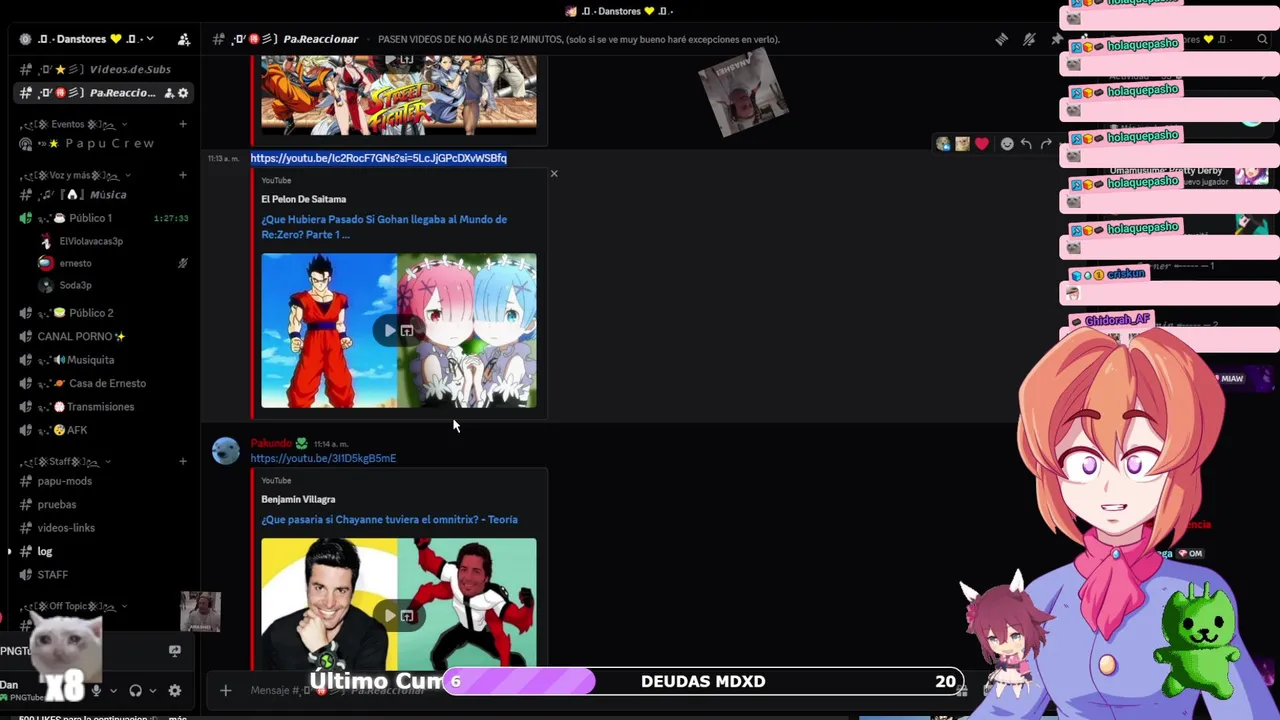Open headphones output options chevron
Image resolution: width=1280 pixels, height=720 pixels.
click(x=153, y=690)
